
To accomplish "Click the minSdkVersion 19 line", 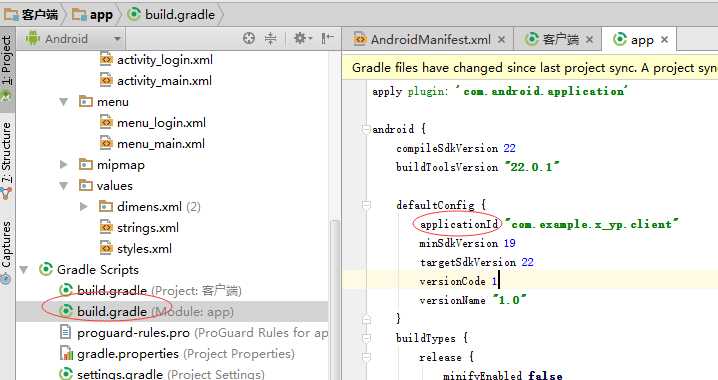I will (x=468, y=243).
